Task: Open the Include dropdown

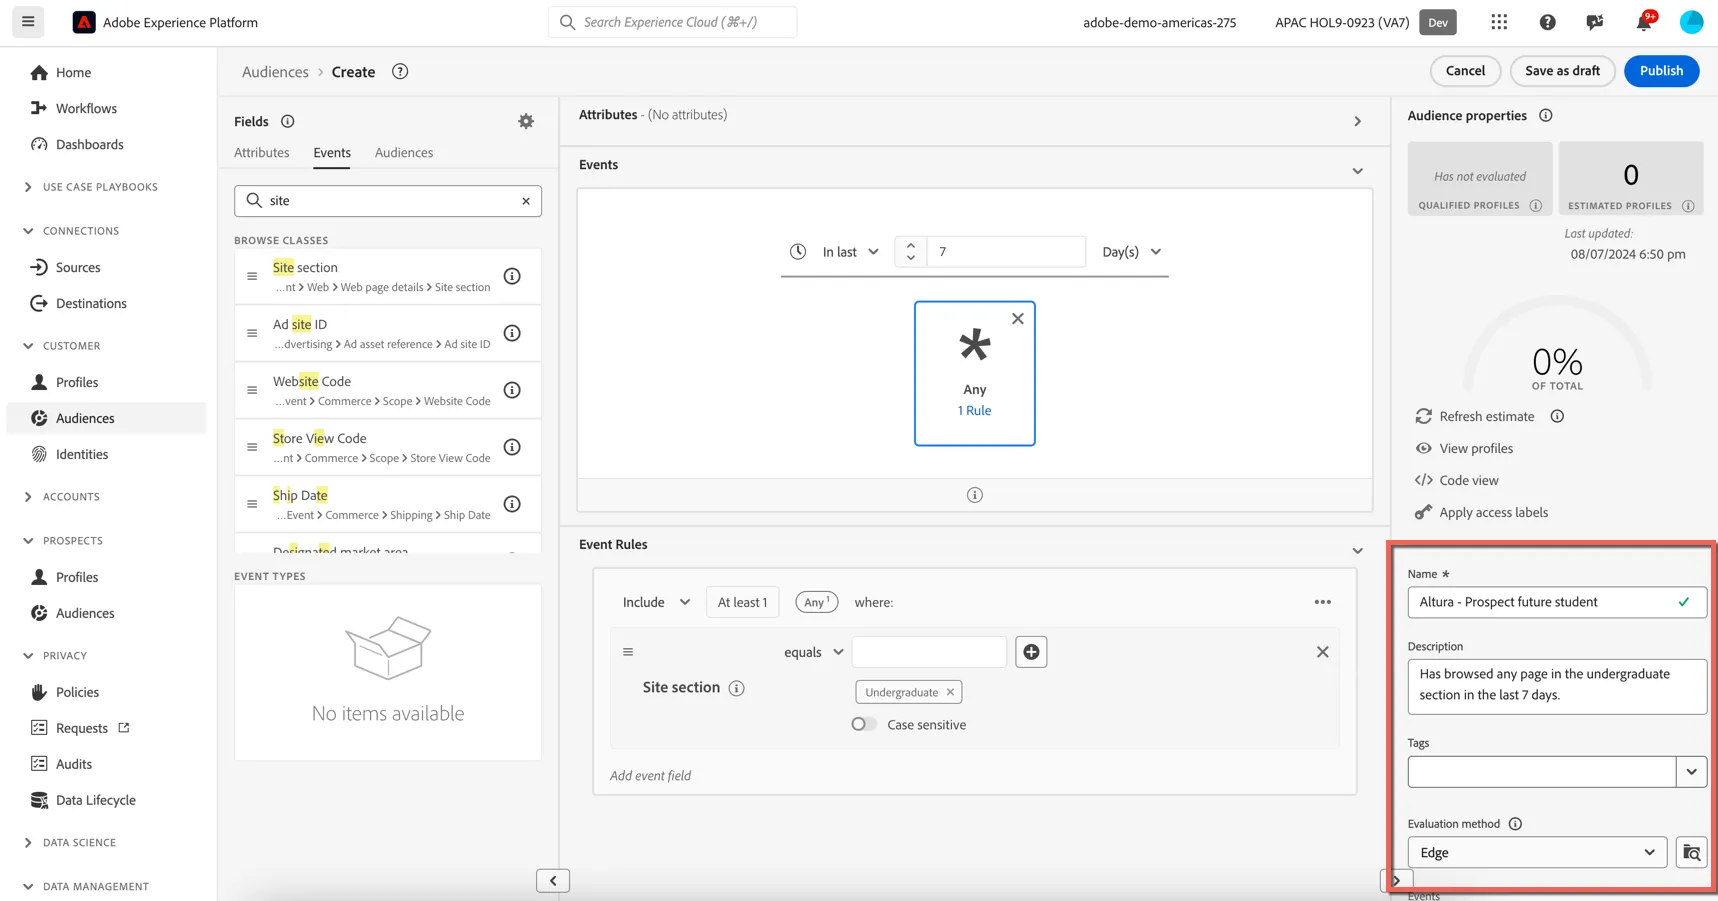Action: tap(655, 602)
